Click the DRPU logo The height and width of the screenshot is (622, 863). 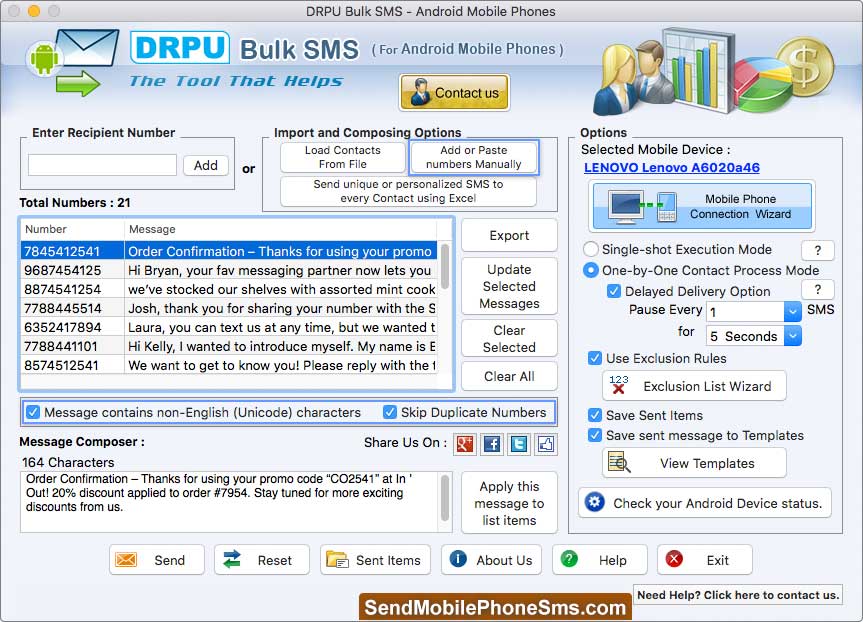[x=180, y=47]
